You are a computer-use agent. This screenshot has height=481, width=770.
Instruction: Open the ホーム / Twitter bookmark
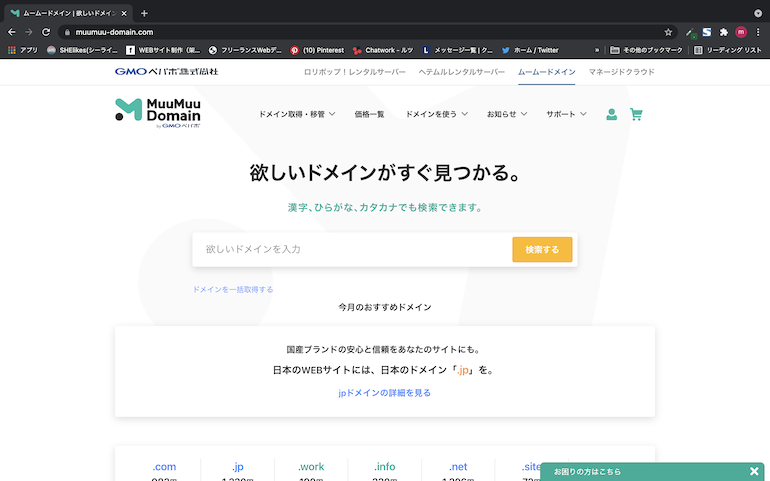pos(530,50)
